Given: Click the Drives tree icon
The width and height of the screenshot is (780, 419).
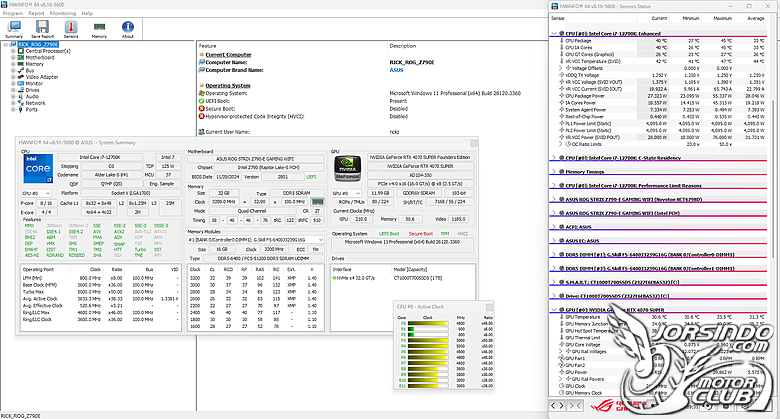Looking at the screenshot, I should point(21,90).
